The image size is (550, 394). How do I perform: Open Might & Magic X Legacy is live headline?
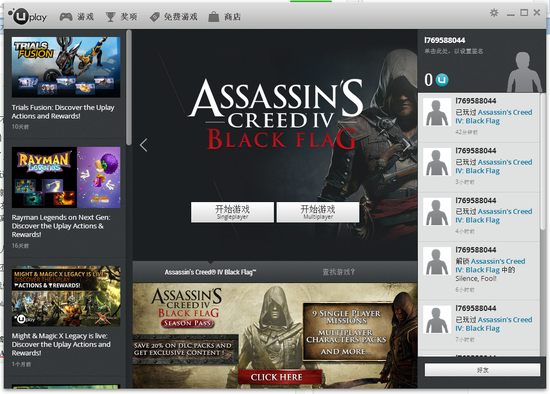pyautogui.click(x=61, y=344)
